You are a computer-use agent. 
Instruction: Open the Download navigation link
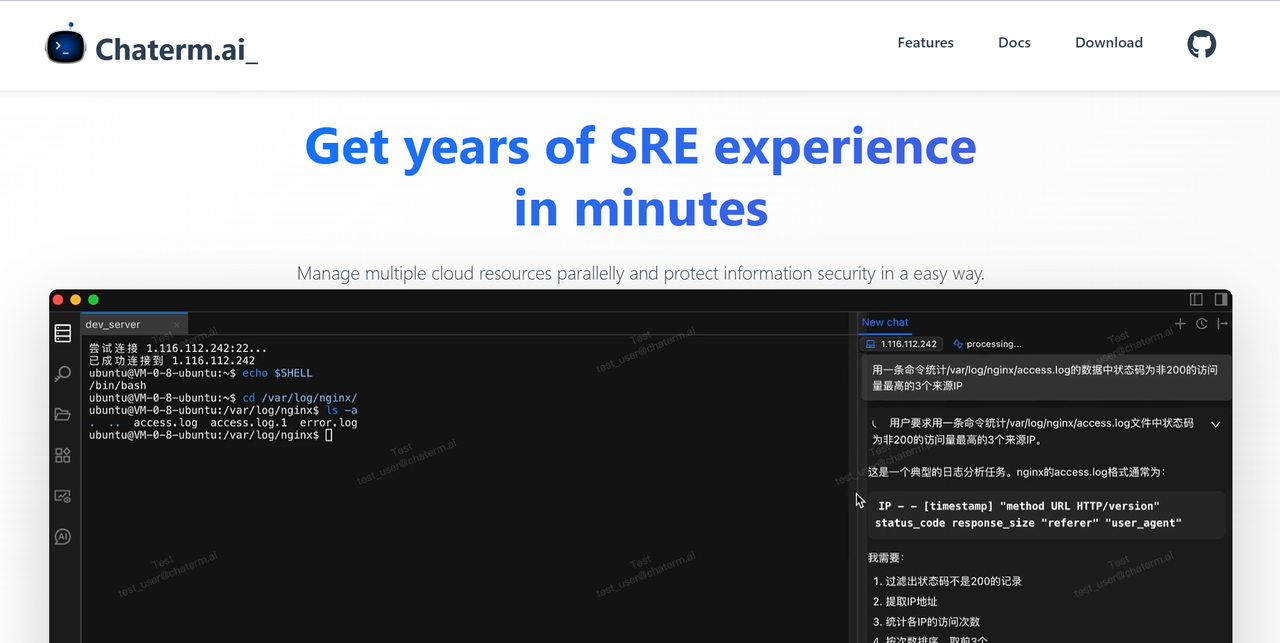click(x=1109, y=43)
